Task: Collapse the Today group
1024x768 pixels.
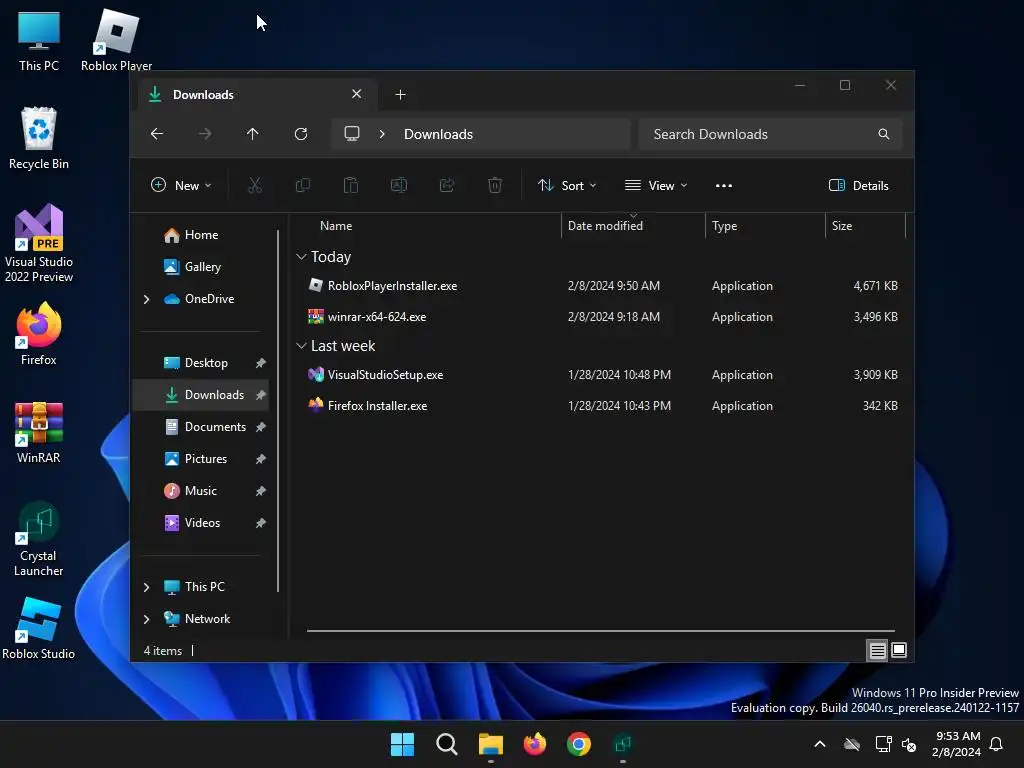Action: pos(301,257)
